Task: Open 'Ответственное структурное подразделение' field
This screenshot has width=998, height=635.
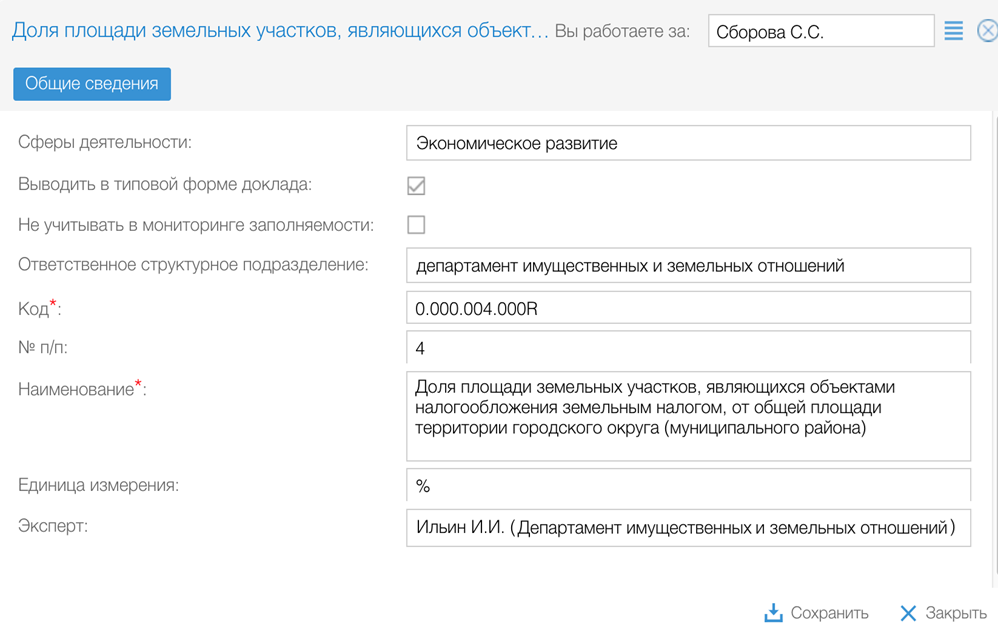Action: coord(688,266)
